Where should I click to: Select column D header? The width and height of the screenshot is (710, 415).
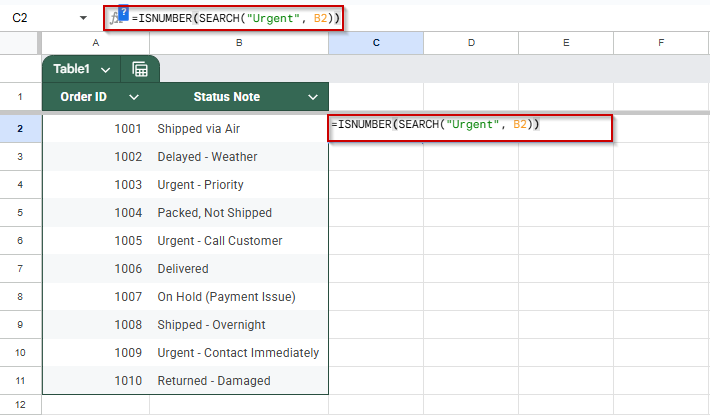coord(471,43)
